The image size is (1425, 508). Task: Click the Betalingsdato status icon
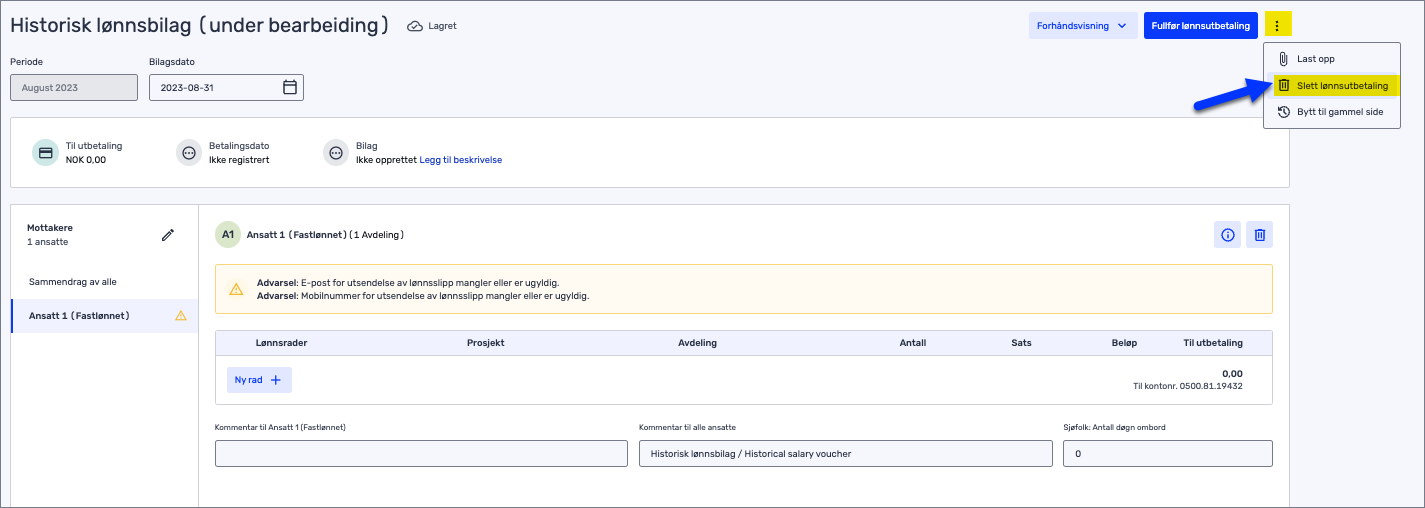click(x=188, y=153)
